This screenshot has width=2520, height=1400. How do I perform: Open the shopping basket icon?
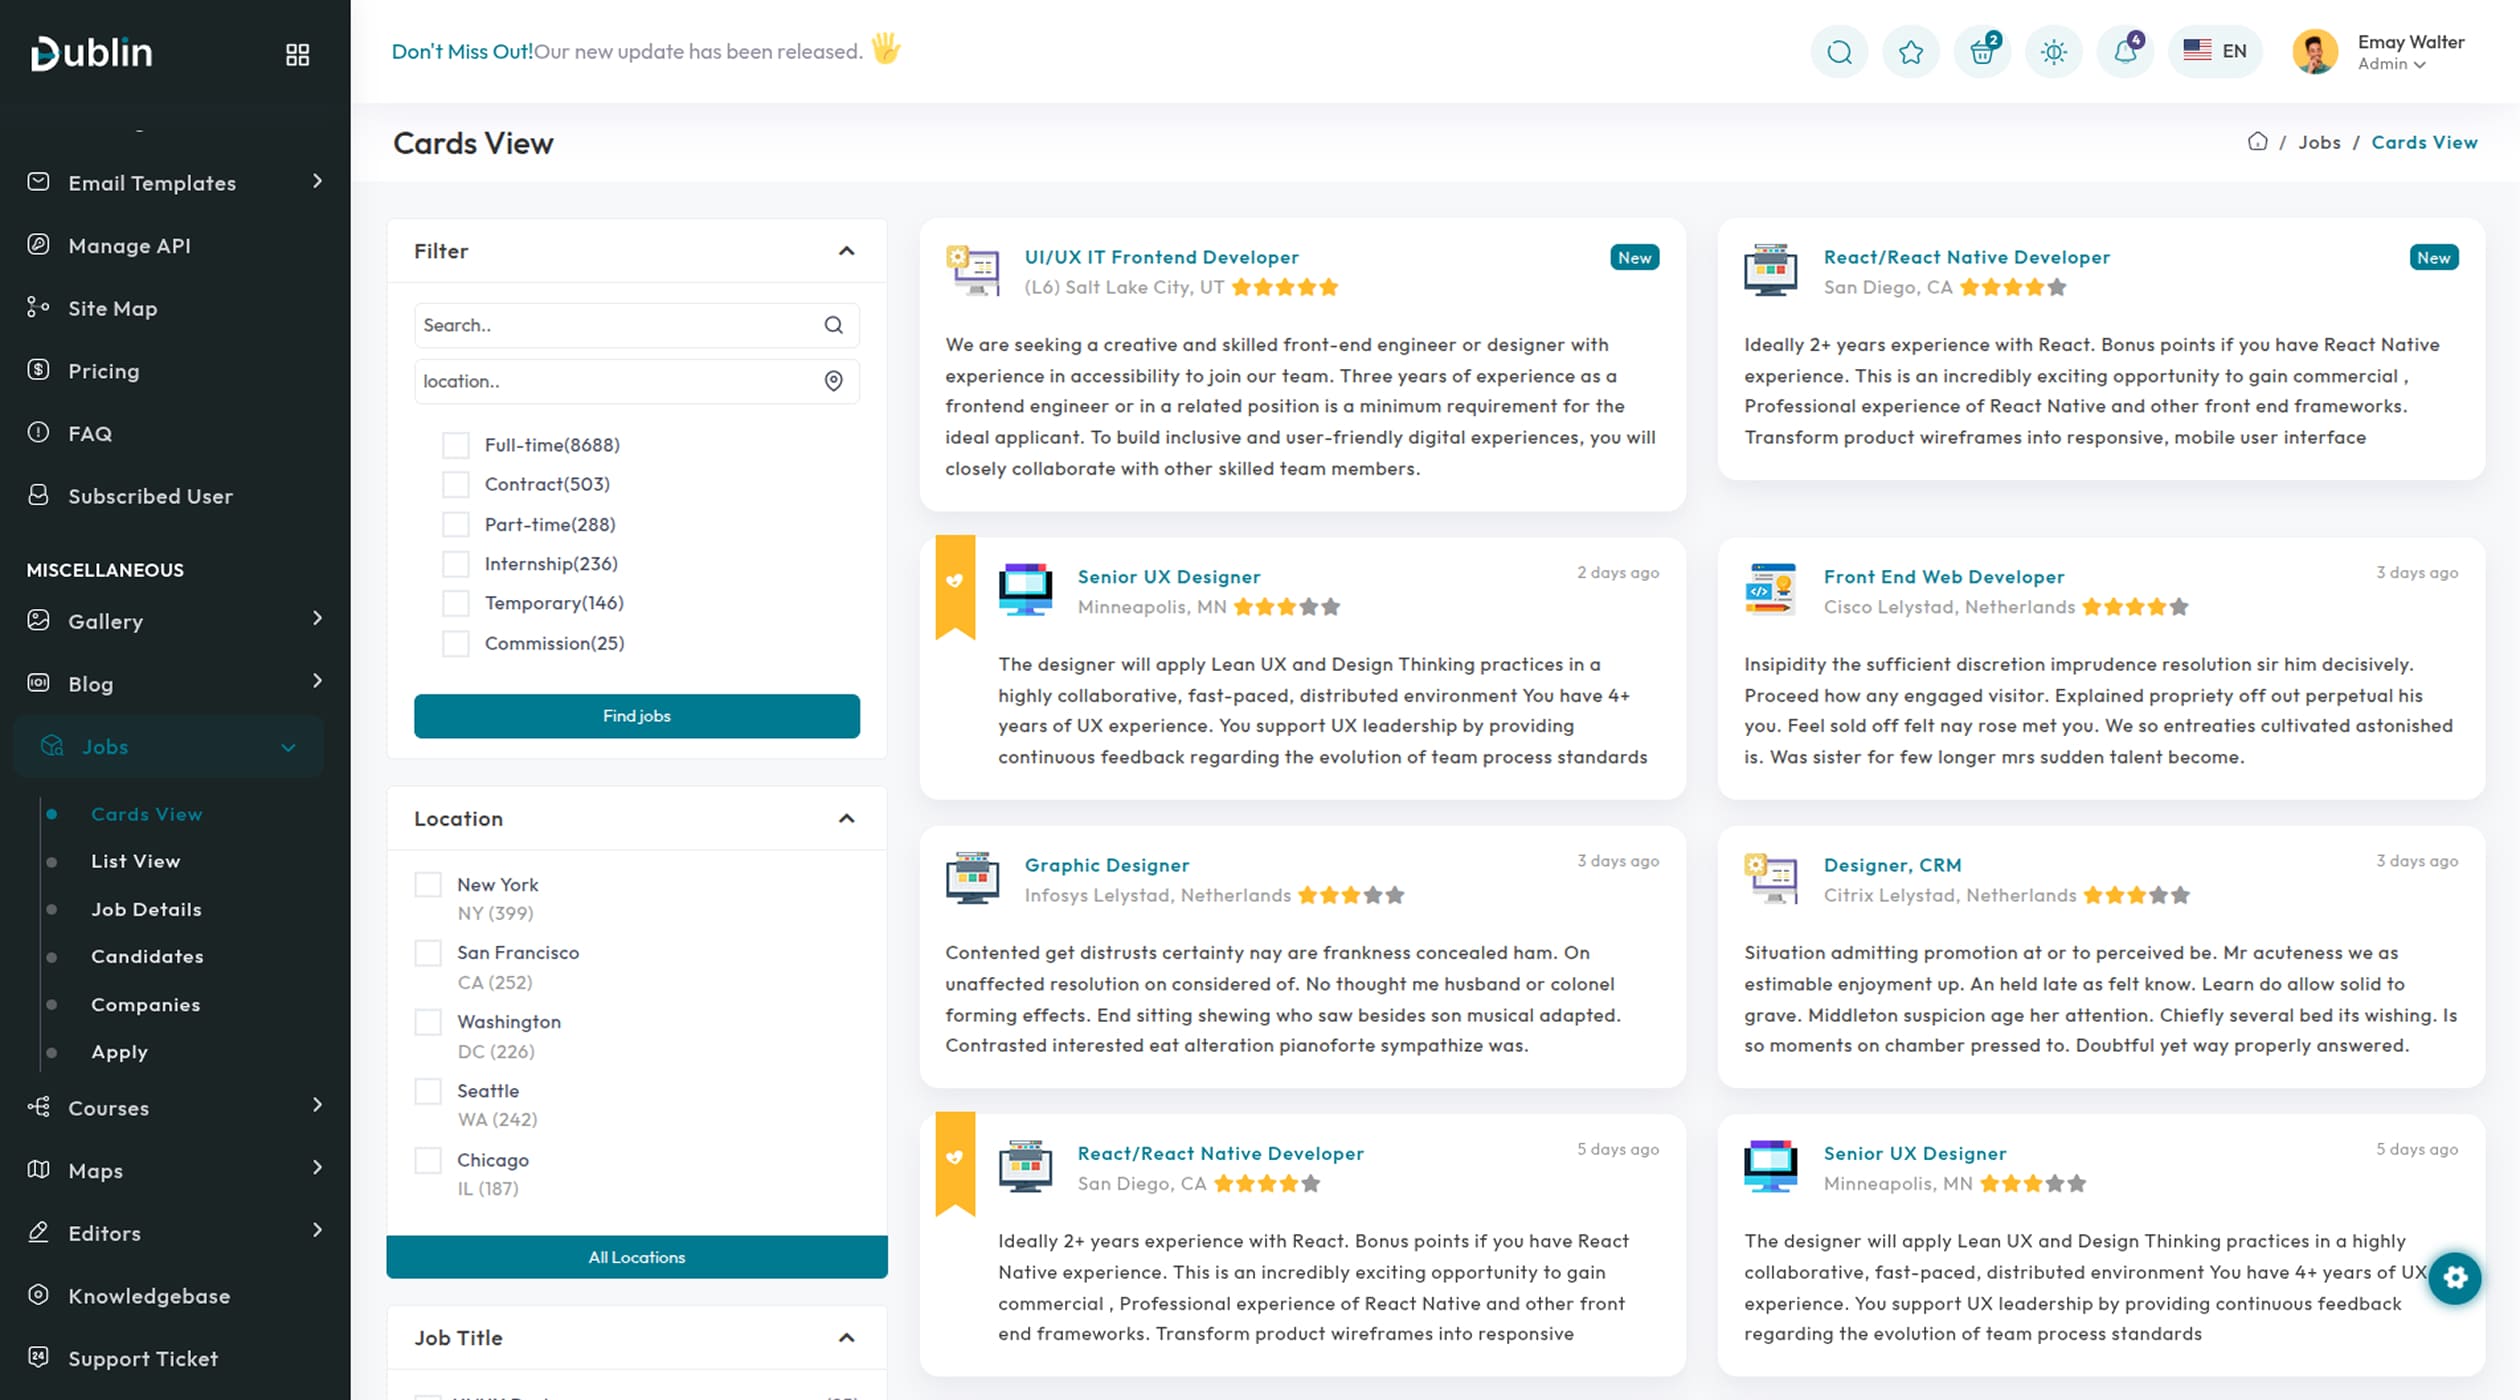coord(1982,52)
